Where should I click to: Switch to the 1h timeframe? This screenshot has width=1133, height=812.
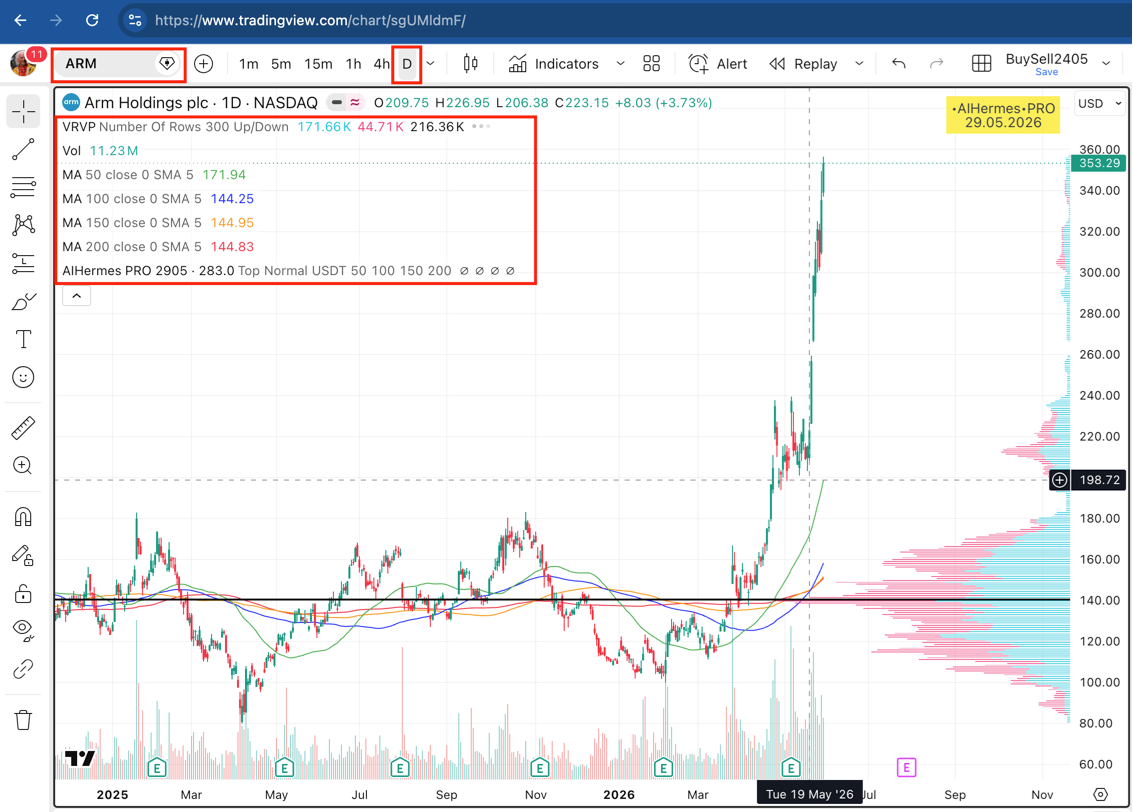click(x=353, y=64)
